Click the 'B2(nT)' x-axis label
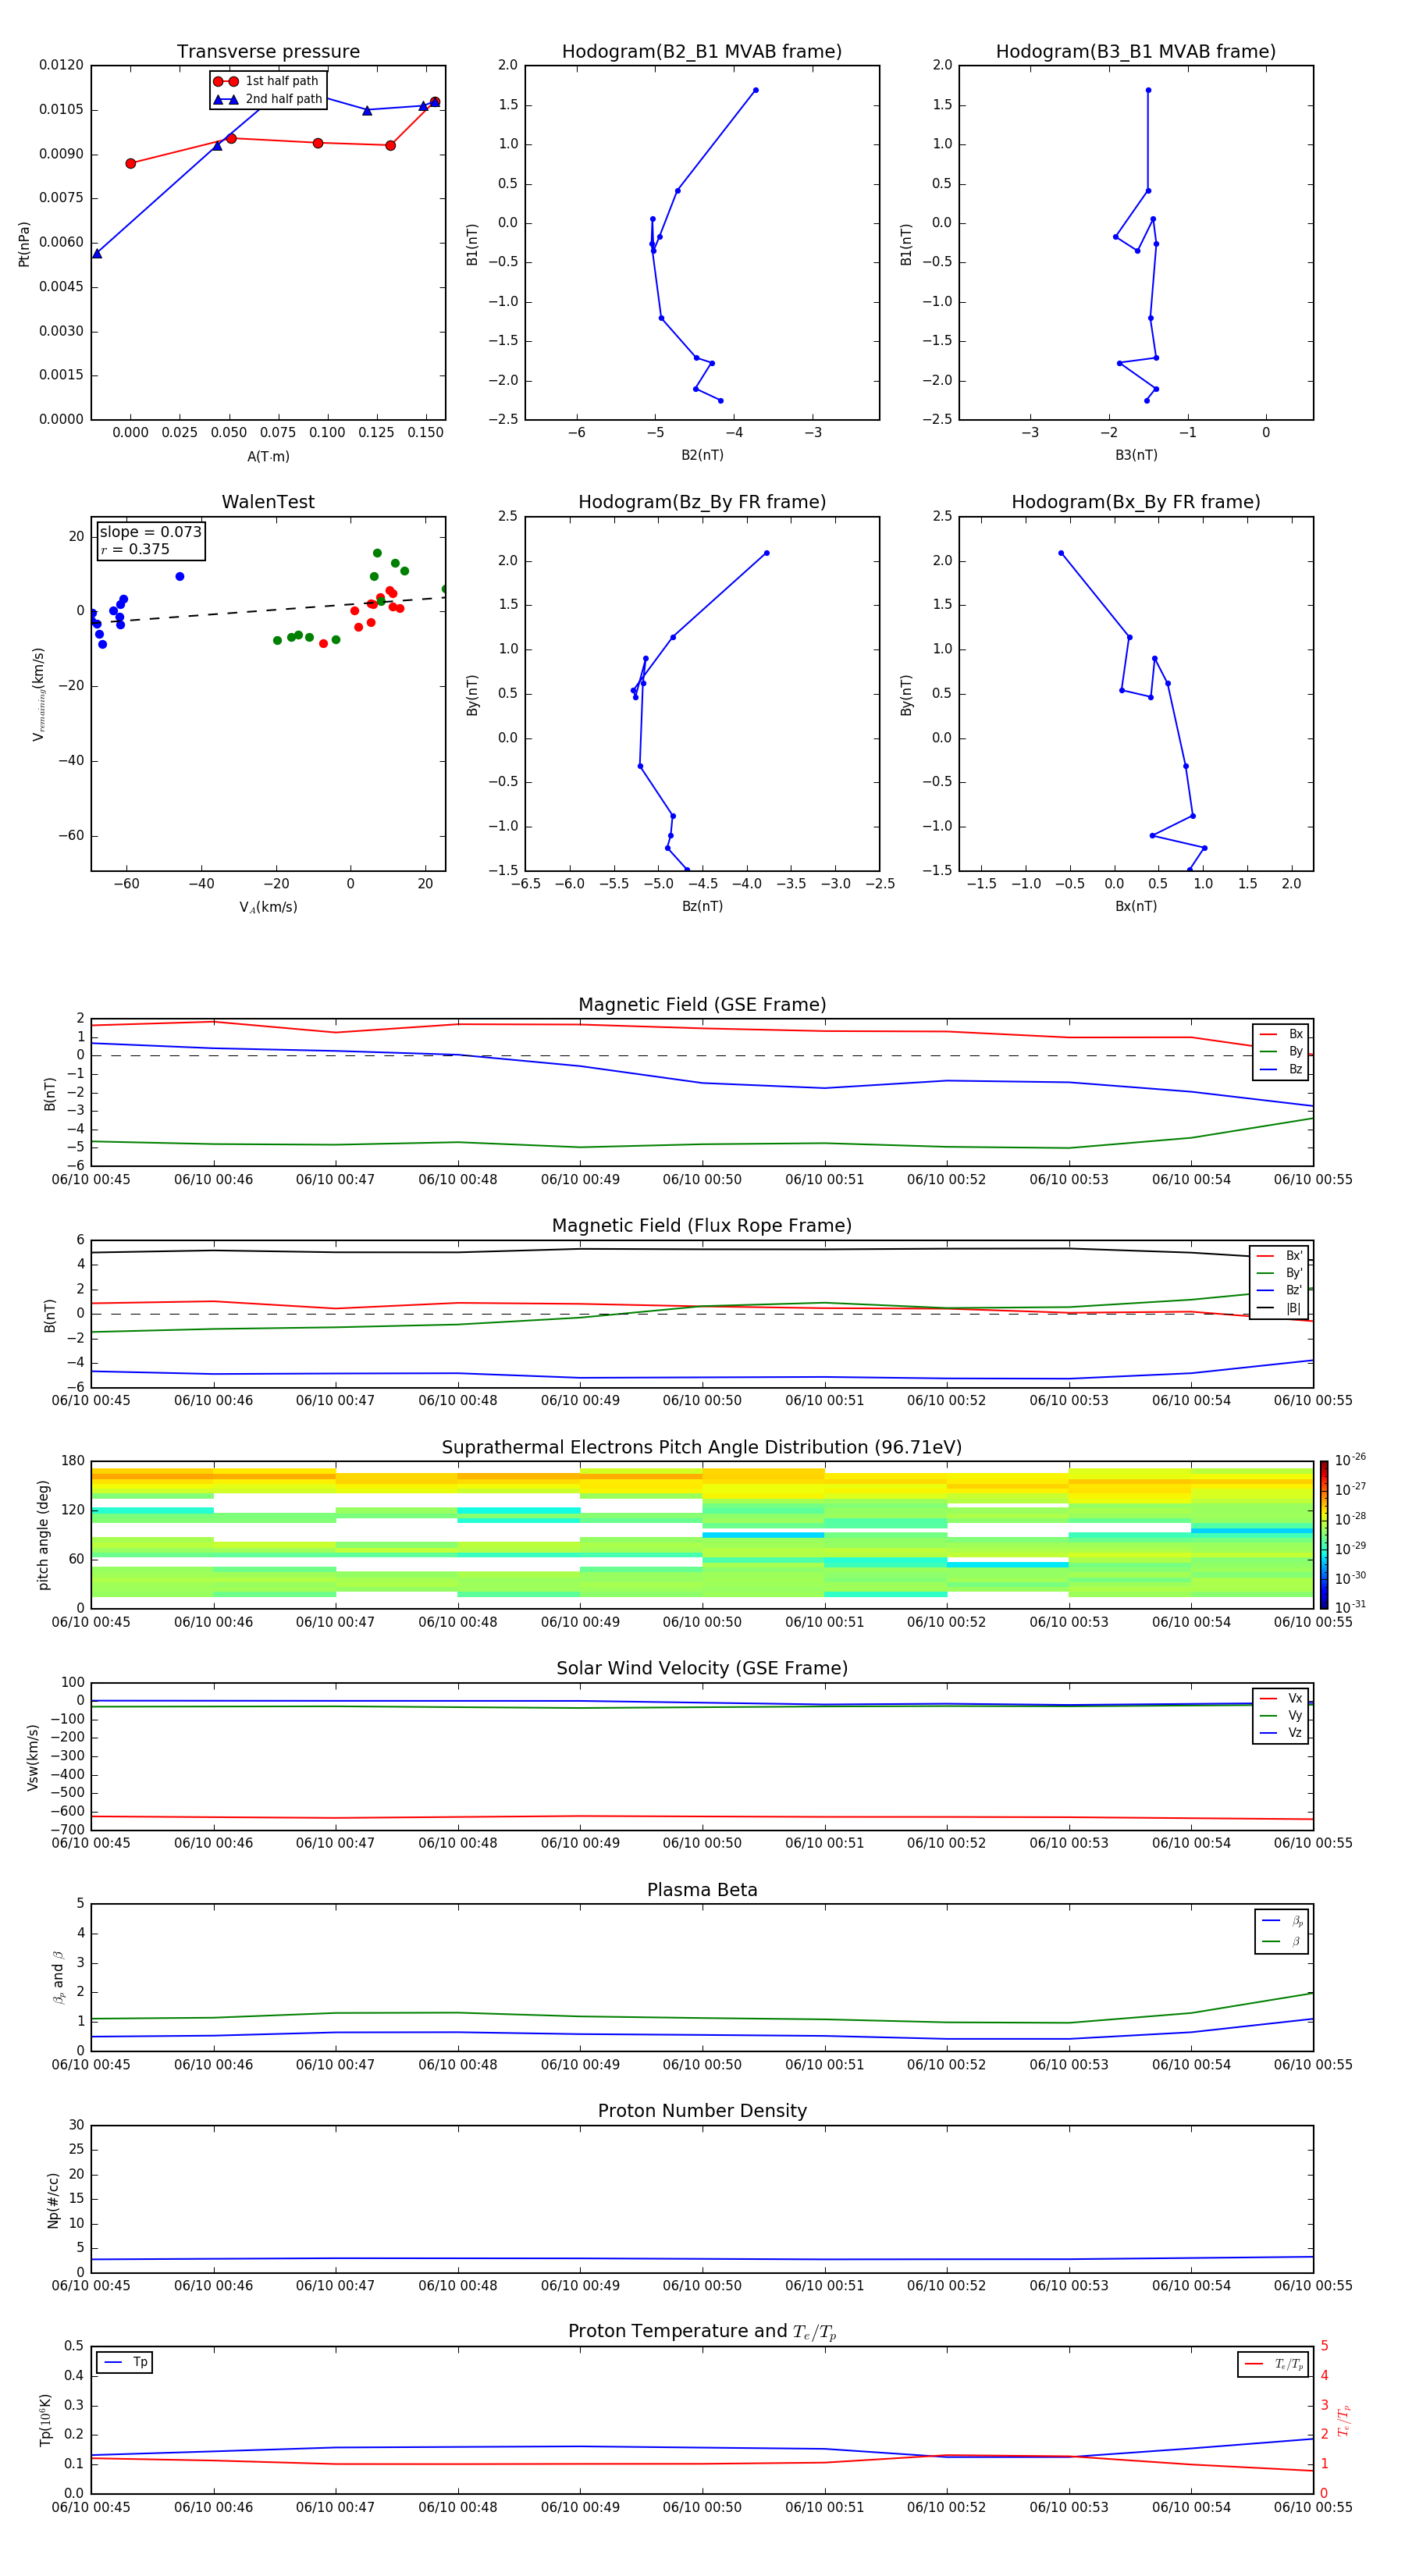 coord(702,455)
